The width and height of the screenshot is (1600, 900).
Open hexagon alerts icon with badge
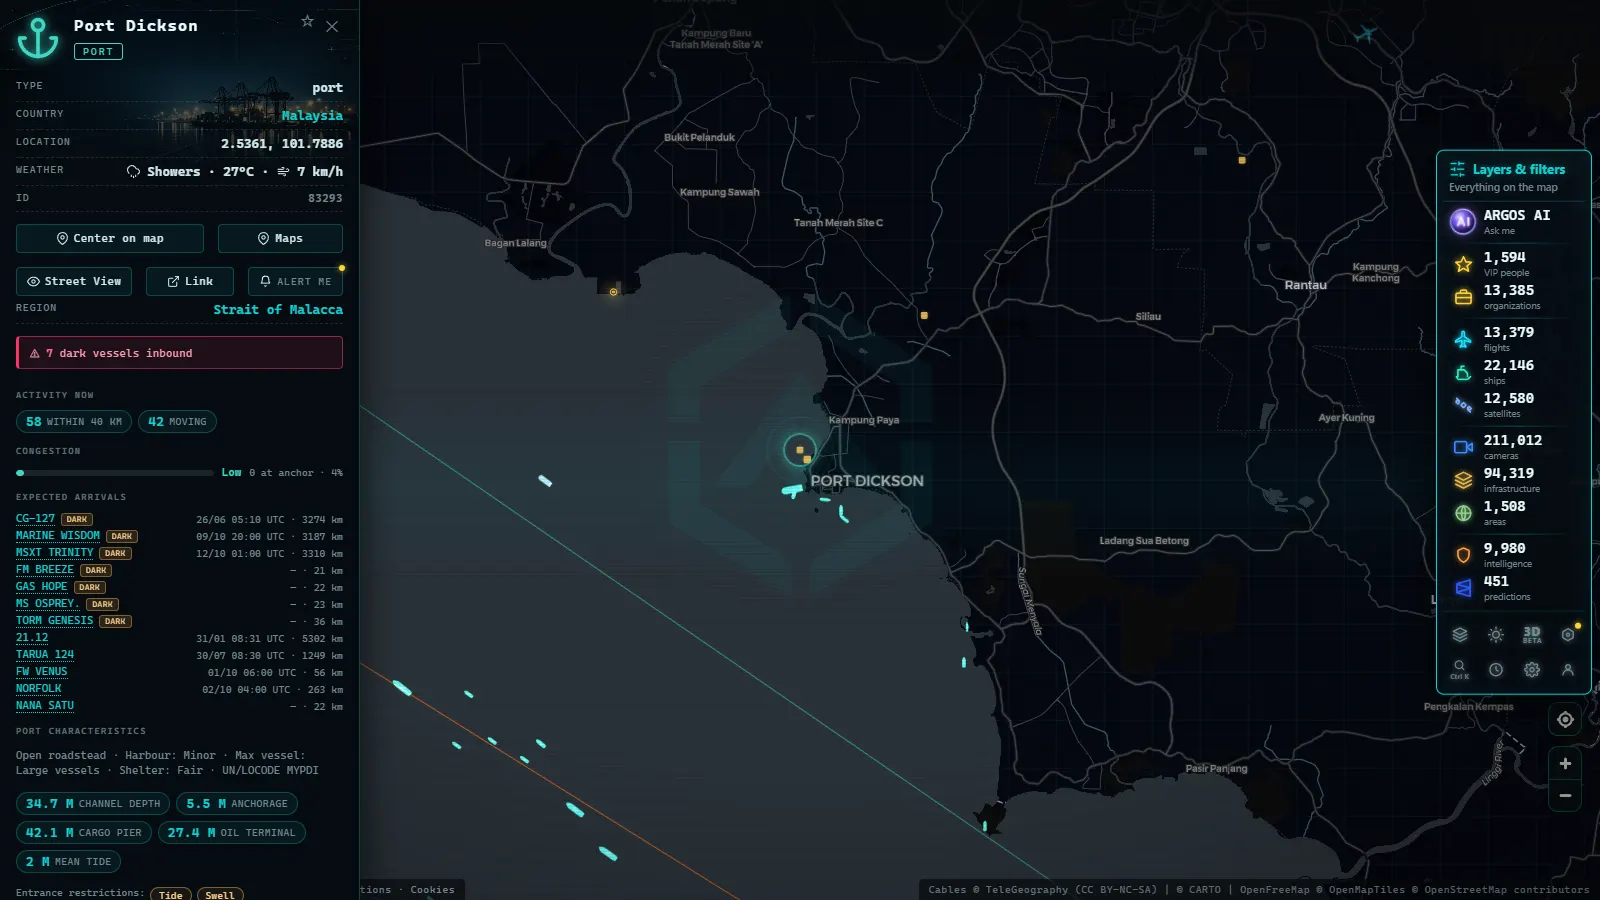[x=1568, y=635]
